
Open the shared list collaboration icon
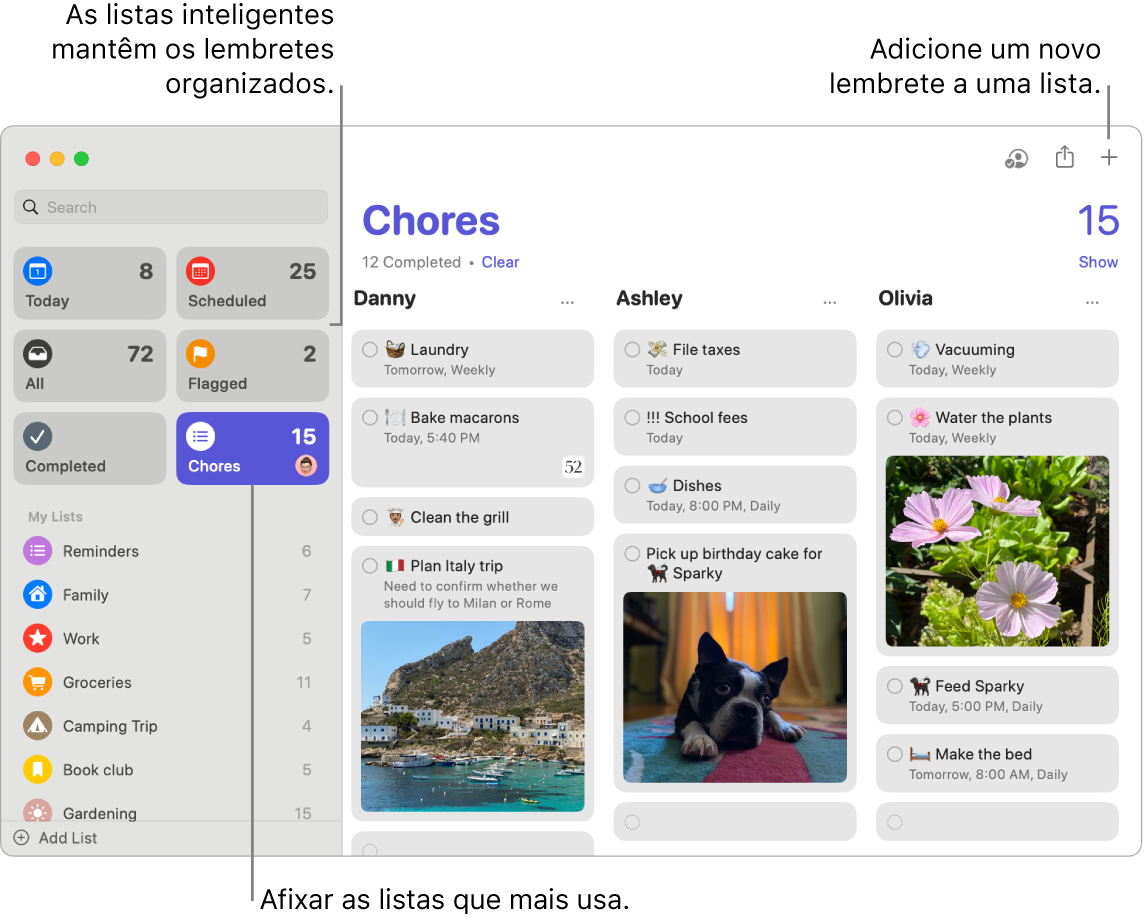coord(1016,158)
